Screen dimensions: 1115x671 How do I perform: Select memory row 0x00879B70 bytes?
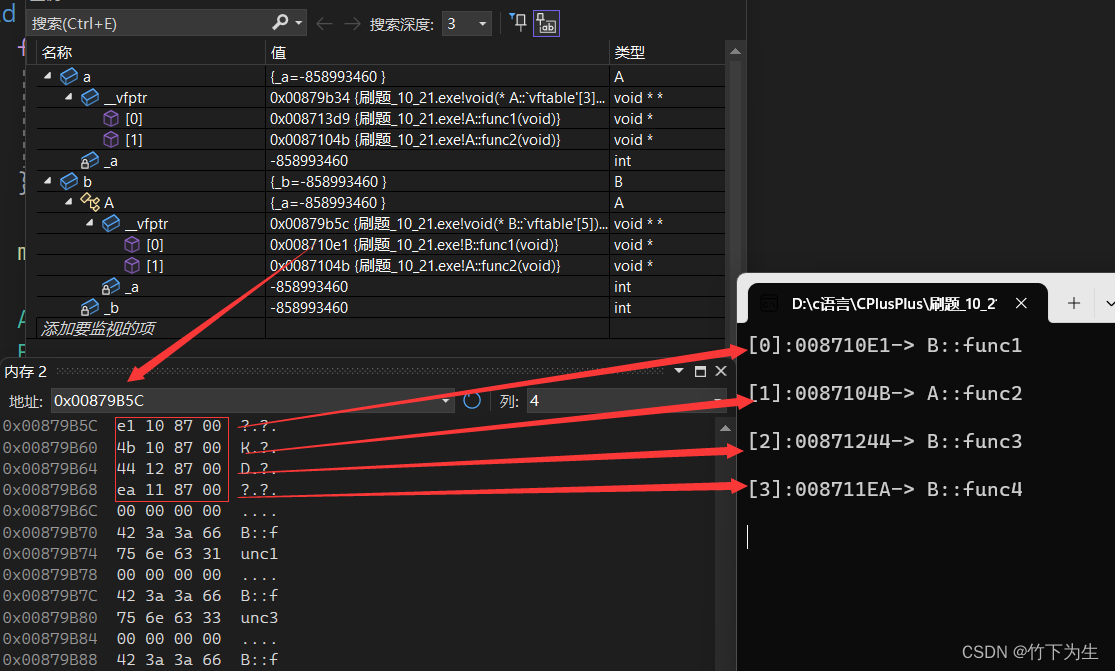pos(169,532)
